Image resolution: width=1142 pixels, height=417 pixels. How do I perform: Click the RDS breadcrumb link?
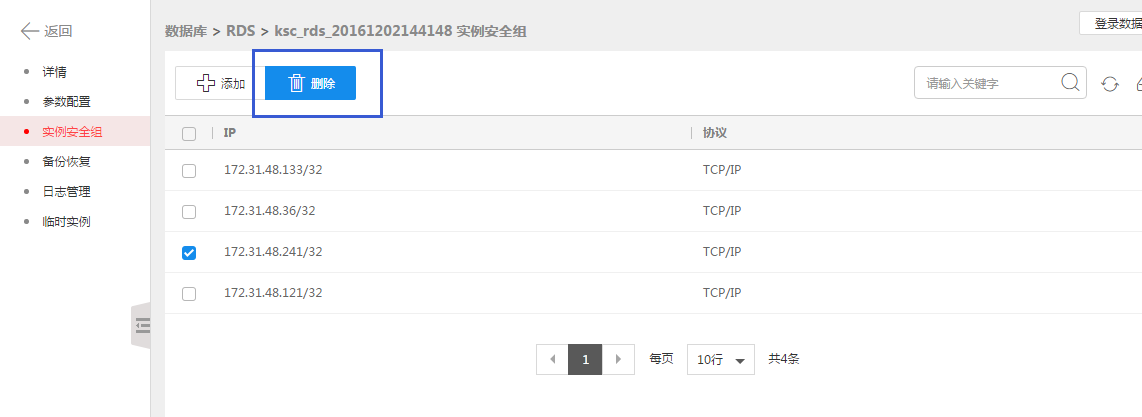[x=240, y=32]
